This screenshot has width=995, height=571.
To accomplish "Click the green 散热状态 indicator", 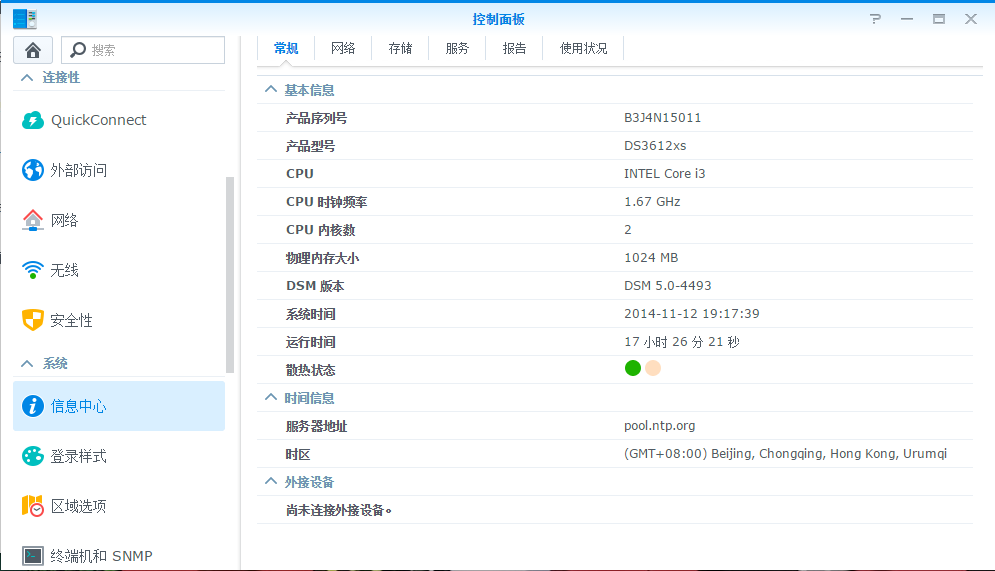I will (x=632, y=368).
